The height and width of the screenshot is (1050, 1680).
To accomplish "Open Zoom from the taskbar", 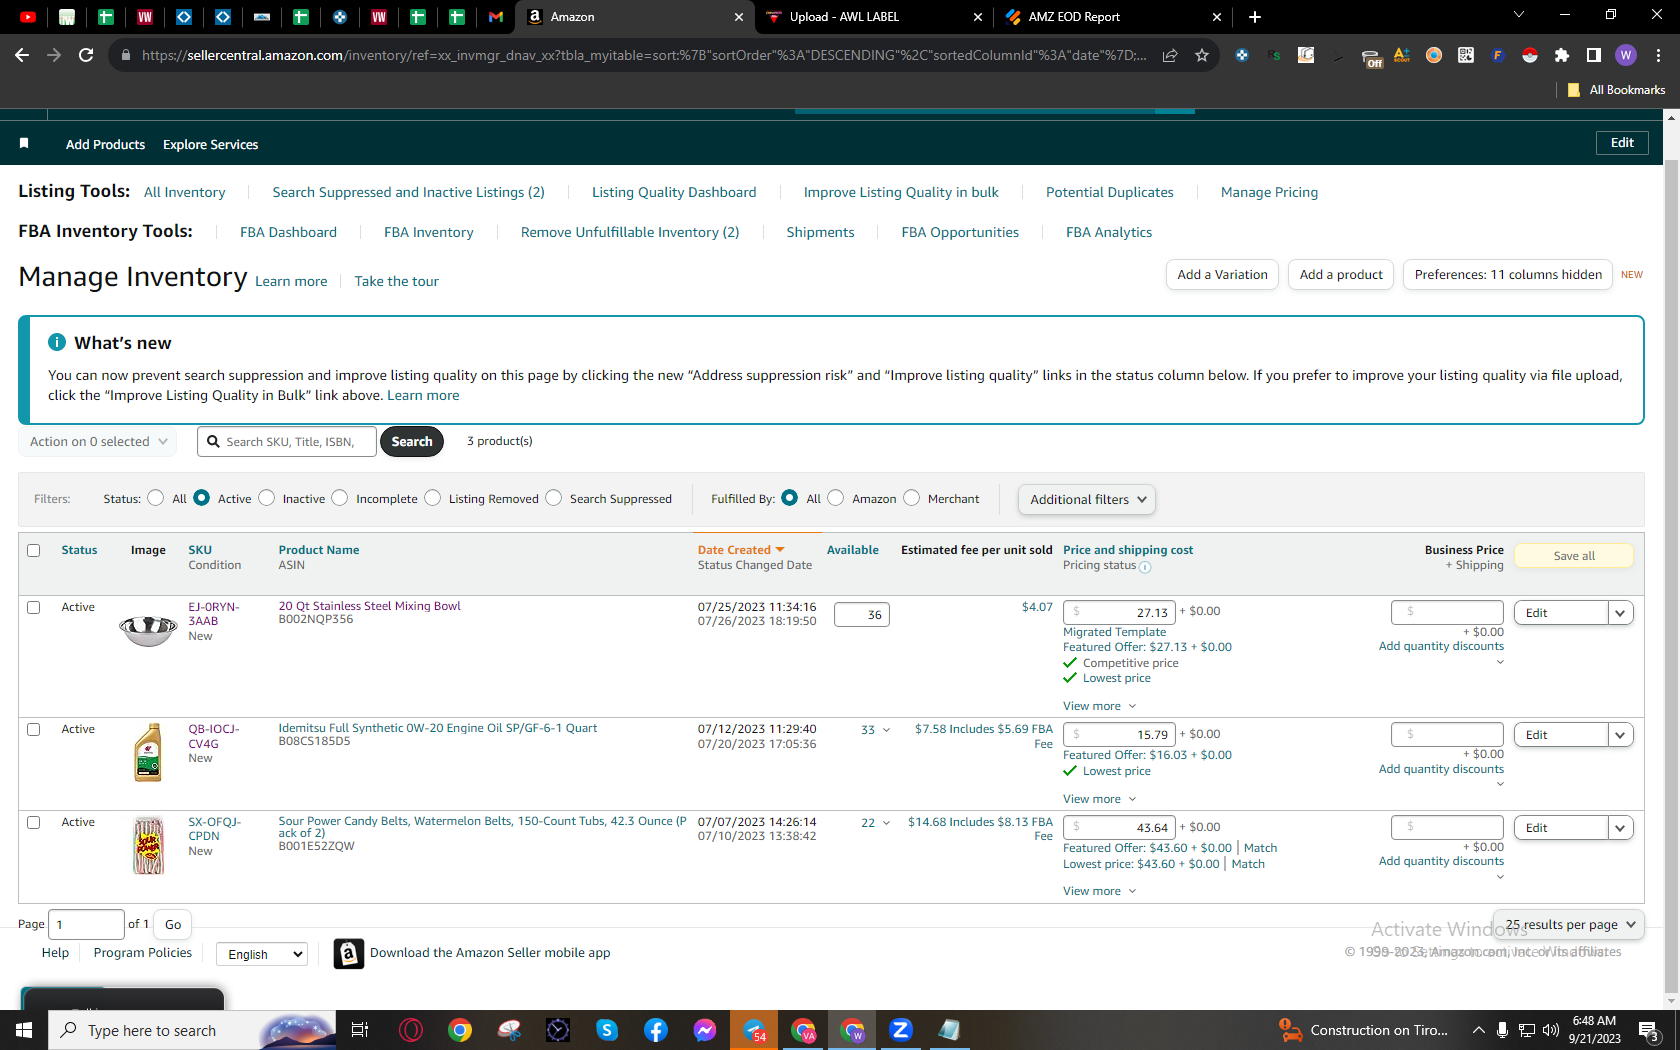I will pos(901,1030).
